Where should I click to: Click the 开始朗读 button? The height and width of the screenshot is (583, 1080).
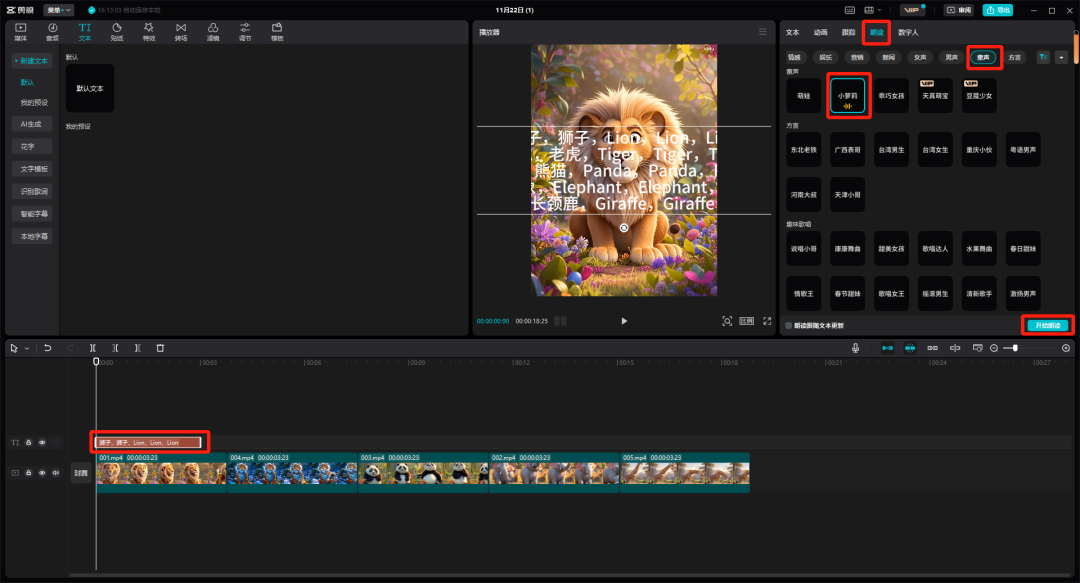pyautogui.click(x=1047, y=325)
